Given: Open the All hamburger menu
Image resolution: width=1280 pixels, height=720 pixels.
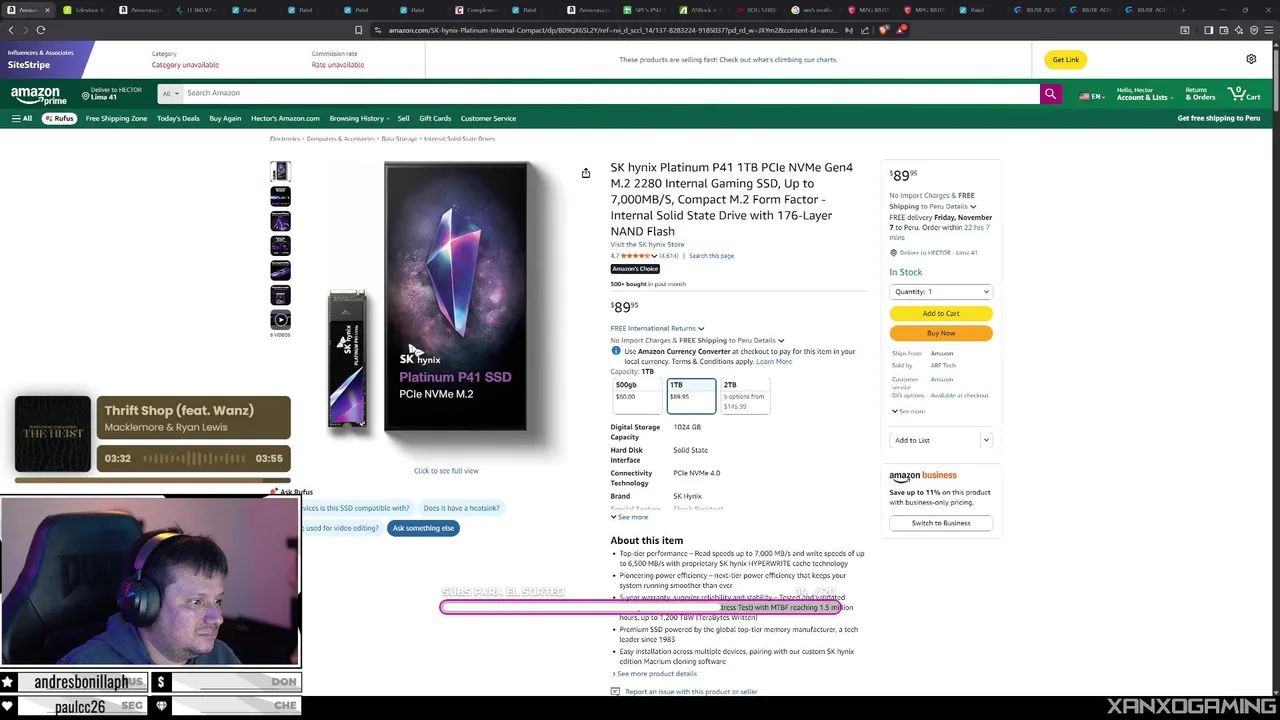Looking at the screenshot, I should coord(22,118).
